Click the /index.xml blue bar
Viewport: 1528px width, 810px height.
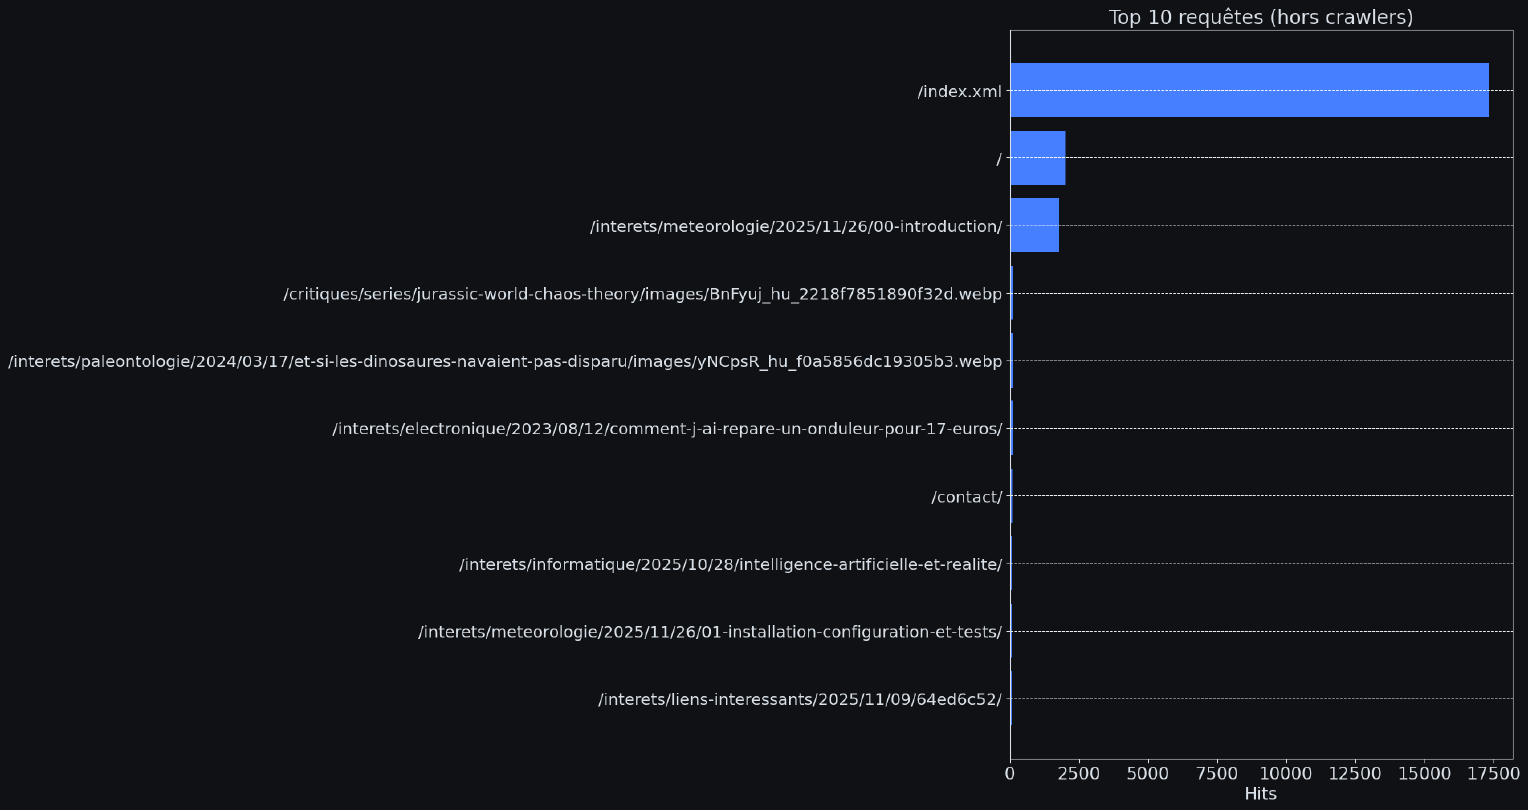pyautogui.click(x=1249, y=90)
